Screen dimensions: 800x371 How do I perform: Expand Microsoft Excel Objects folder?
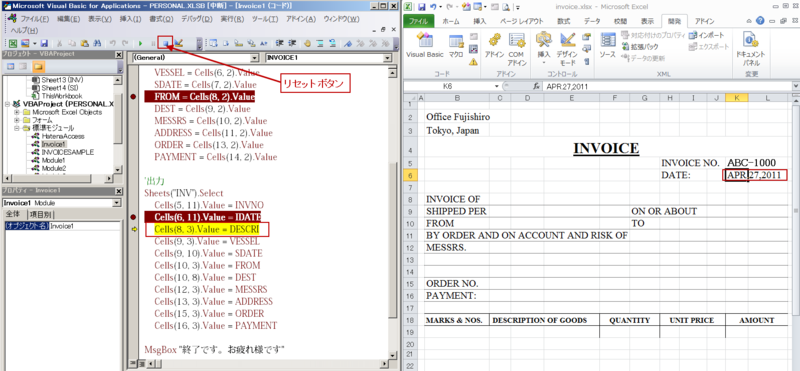pos(17,112)
